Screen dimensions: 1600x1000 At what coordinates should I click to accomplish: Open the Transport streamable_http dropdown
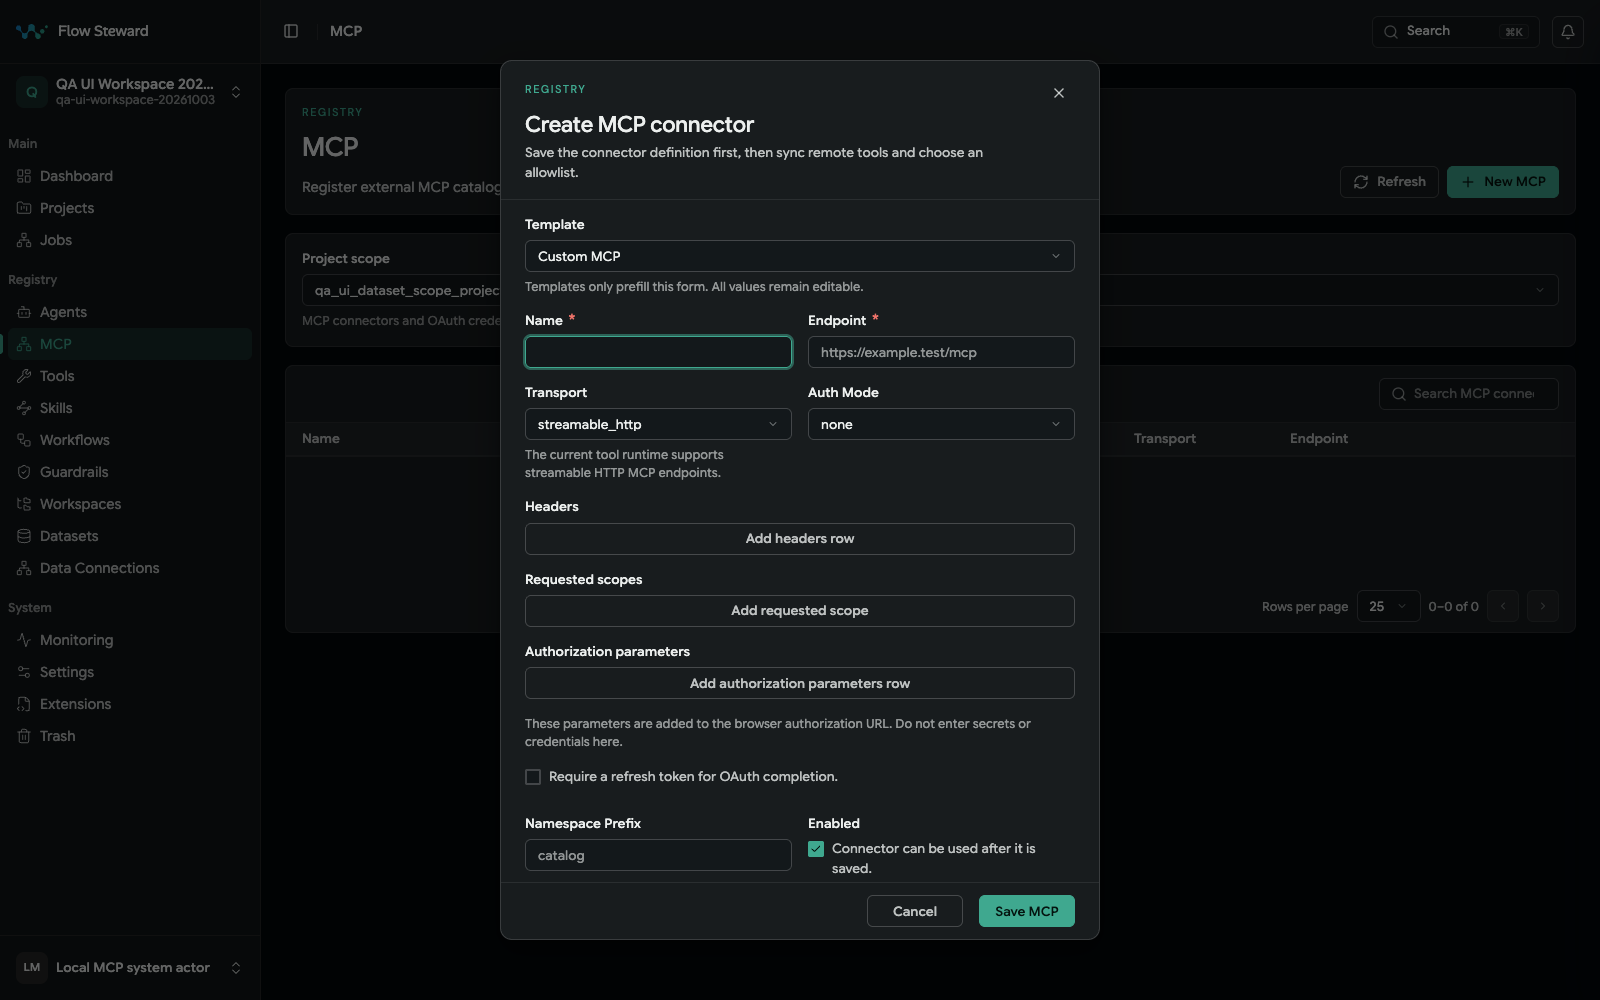tap(658, 424)
